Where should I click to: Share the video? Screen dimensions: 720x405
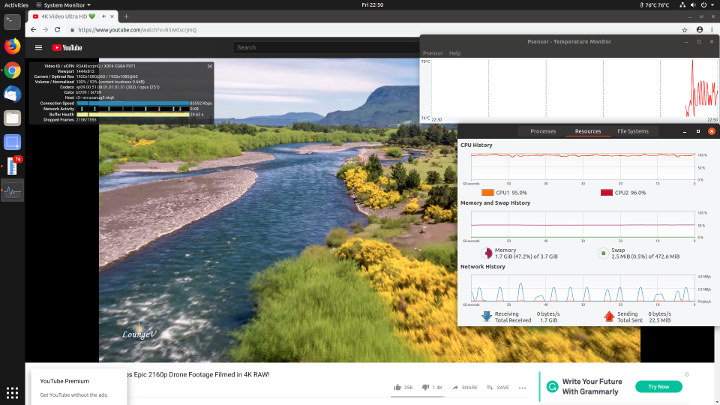(465, 387)
